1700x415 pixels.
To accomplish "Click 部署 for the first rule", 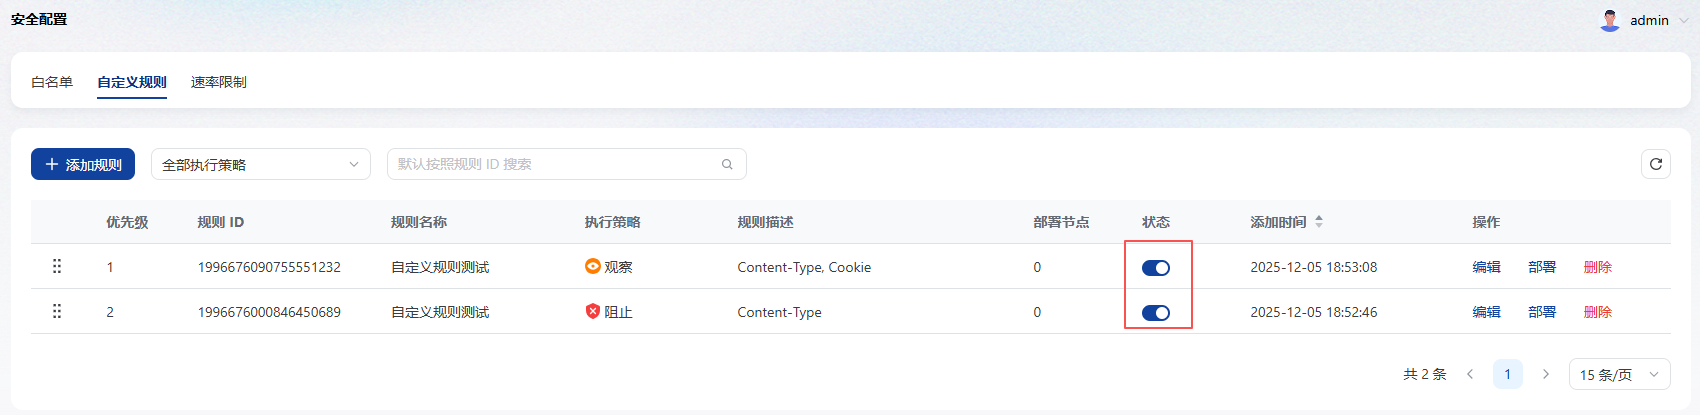I will tap(1541, 267).
